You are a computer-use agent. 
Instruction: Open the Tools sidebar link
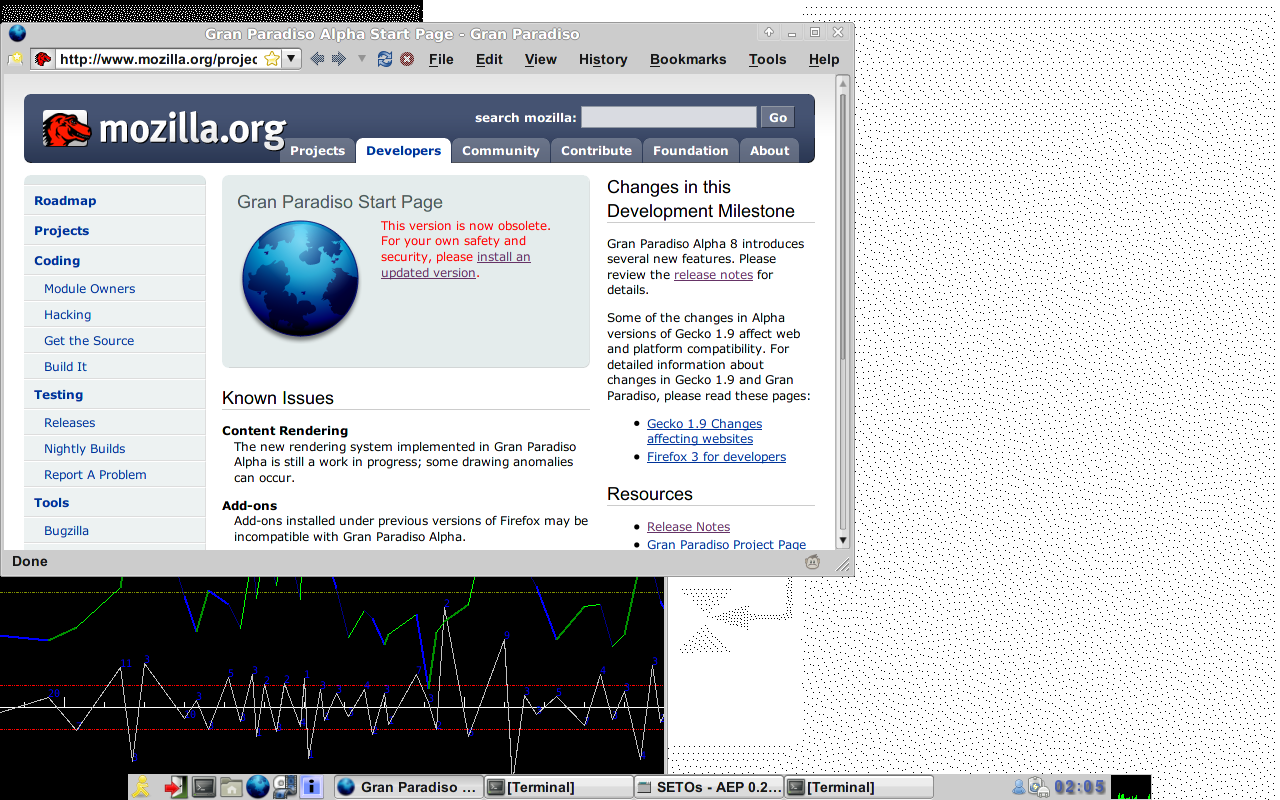point(51,503)
